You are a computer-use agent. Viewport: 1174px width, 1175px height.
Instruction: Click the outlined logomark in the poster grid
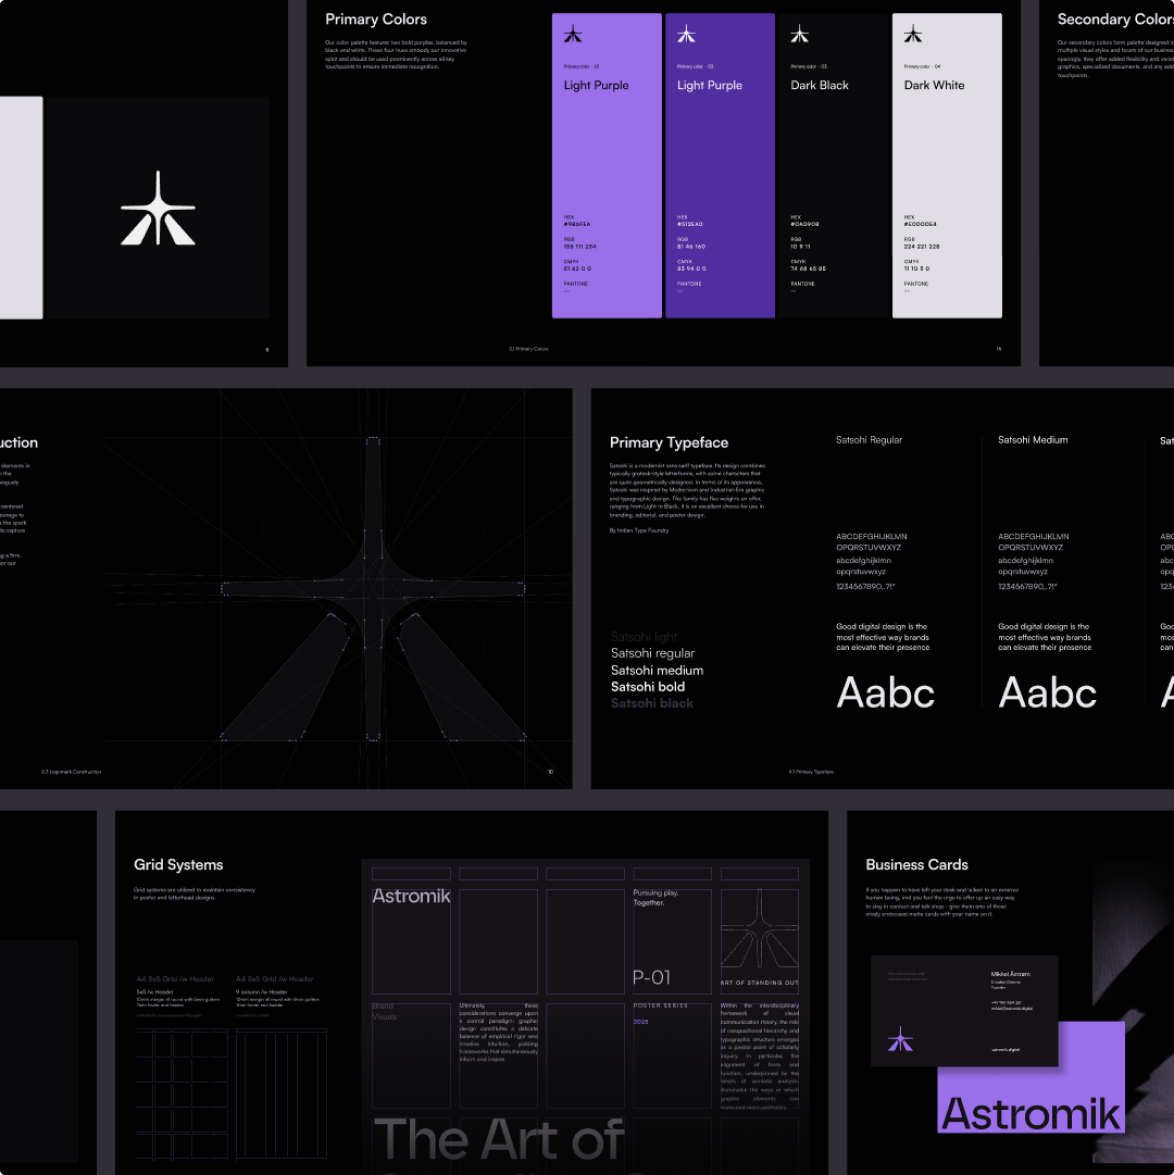(x=759, y=928)
